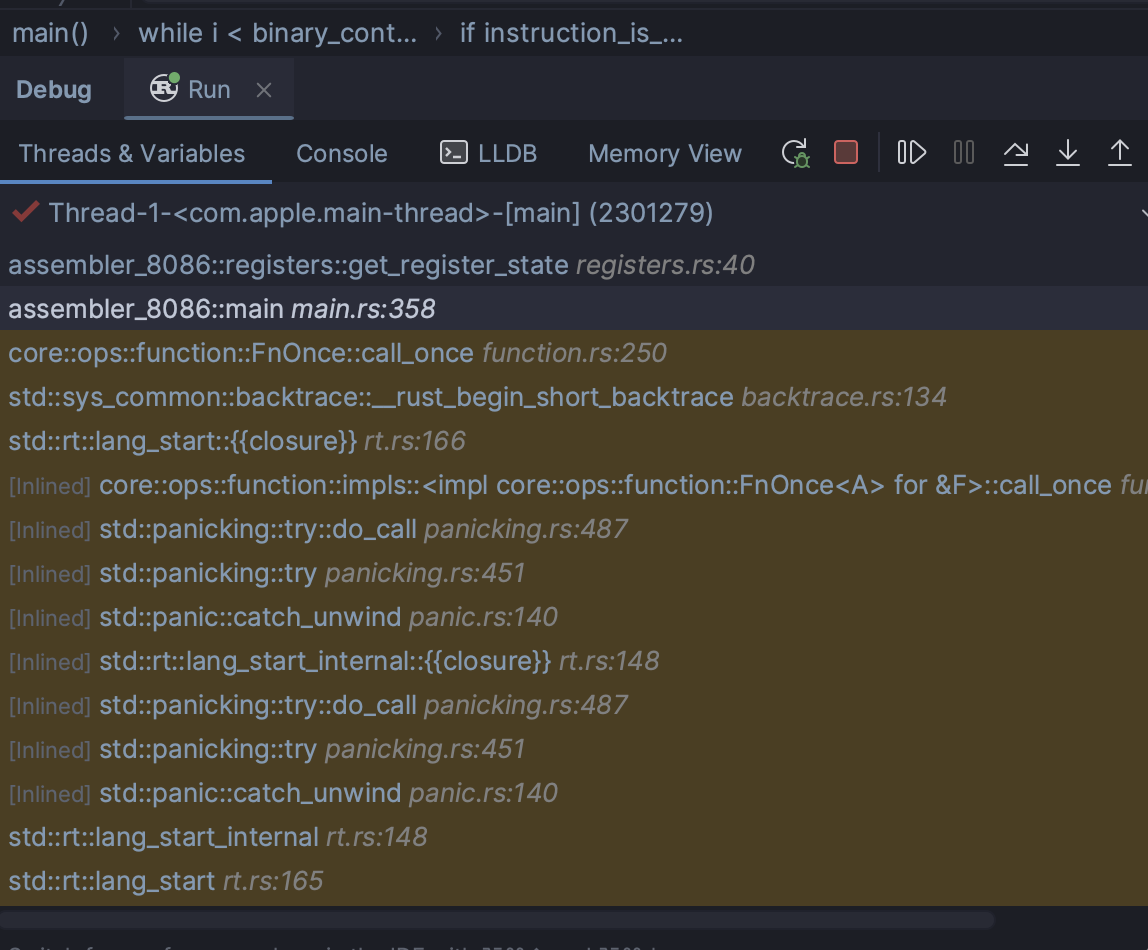Click main() in the breadcrumb bar
Image resolution: width=1148 pixels, height=950 pixels.
coord(50,33)
